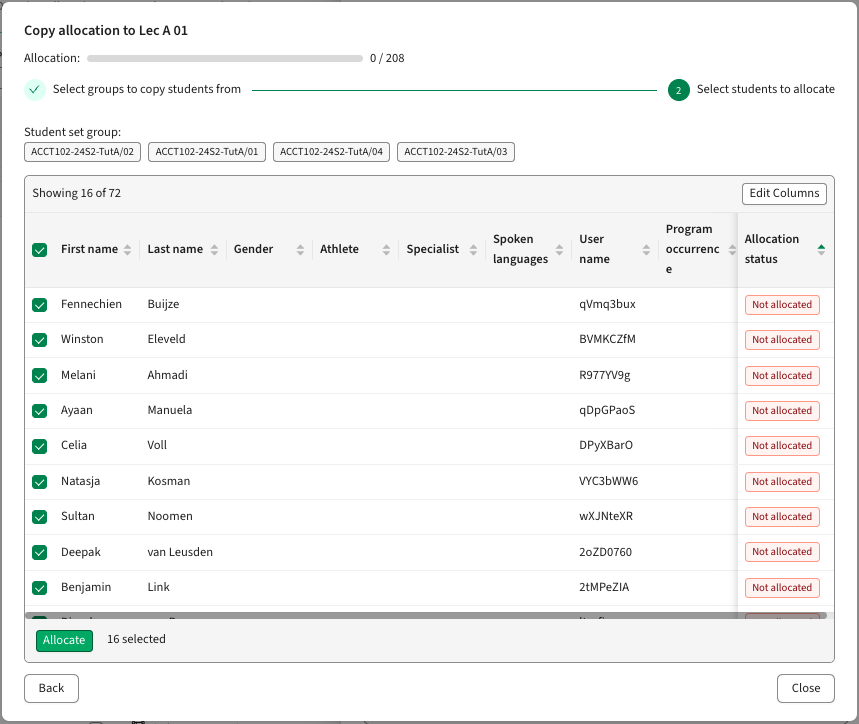Click step 2 circle indicator
Screen dimensions: 859x724
point(678,90)
